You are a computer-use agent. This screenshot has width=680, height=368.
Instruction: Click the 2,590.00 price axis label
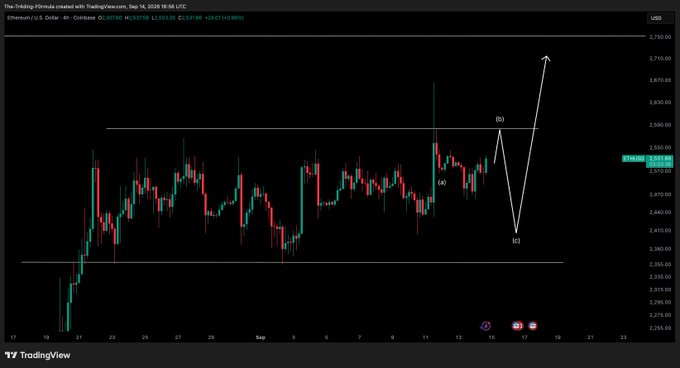coord(660,125)
